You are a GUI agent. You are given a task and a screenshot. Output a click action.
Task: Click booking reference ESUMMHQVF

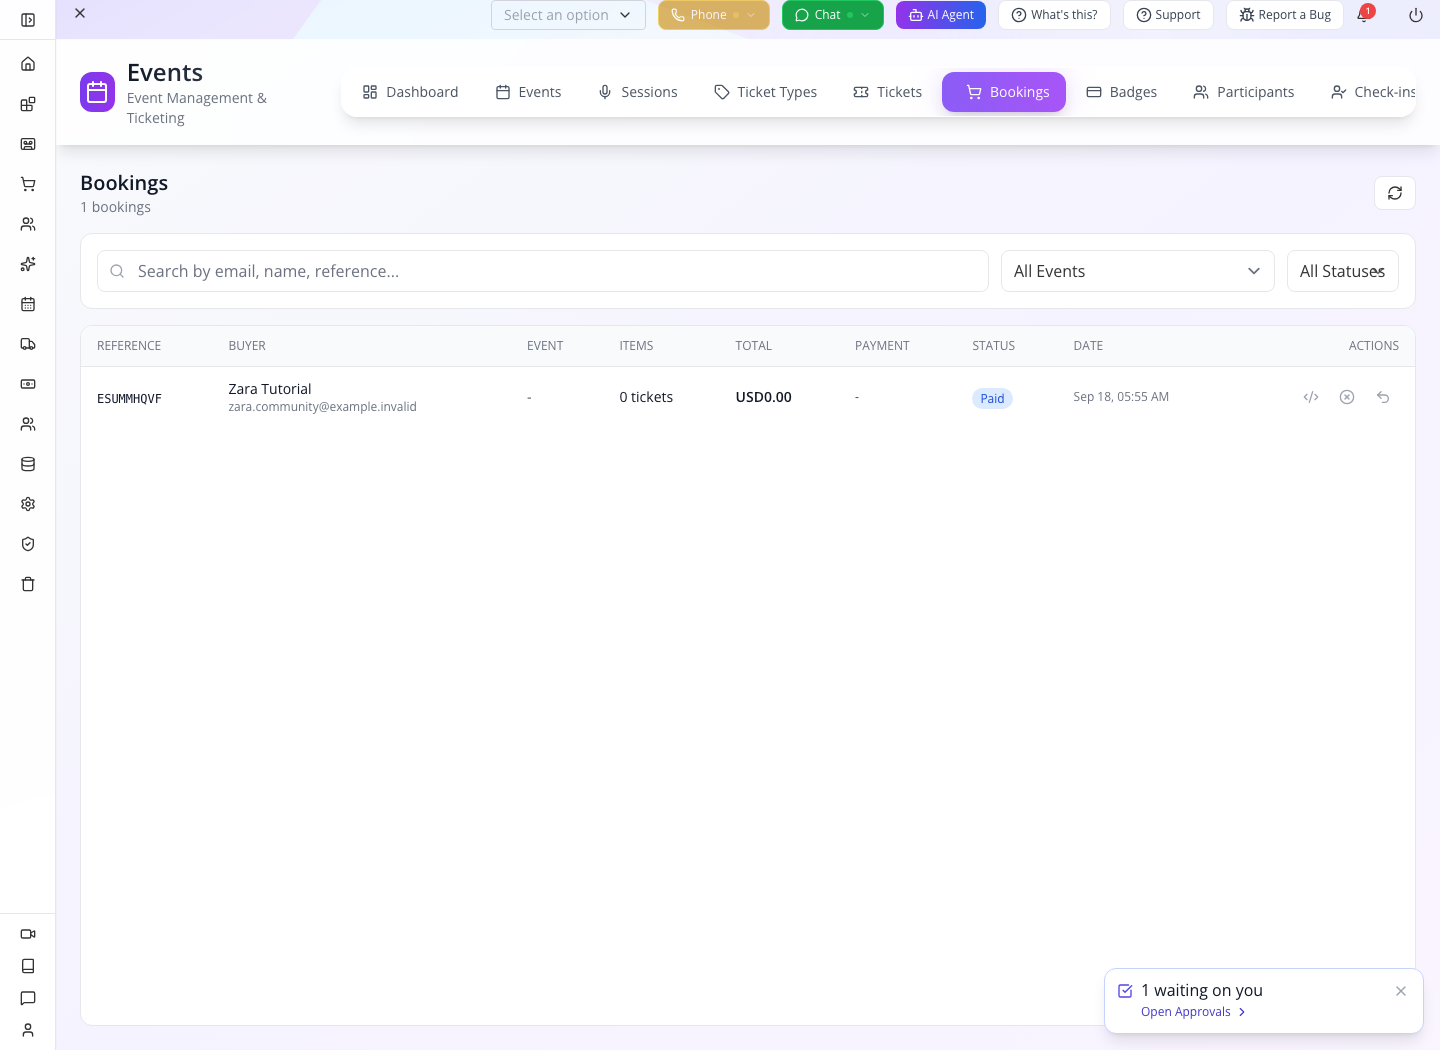129,398
